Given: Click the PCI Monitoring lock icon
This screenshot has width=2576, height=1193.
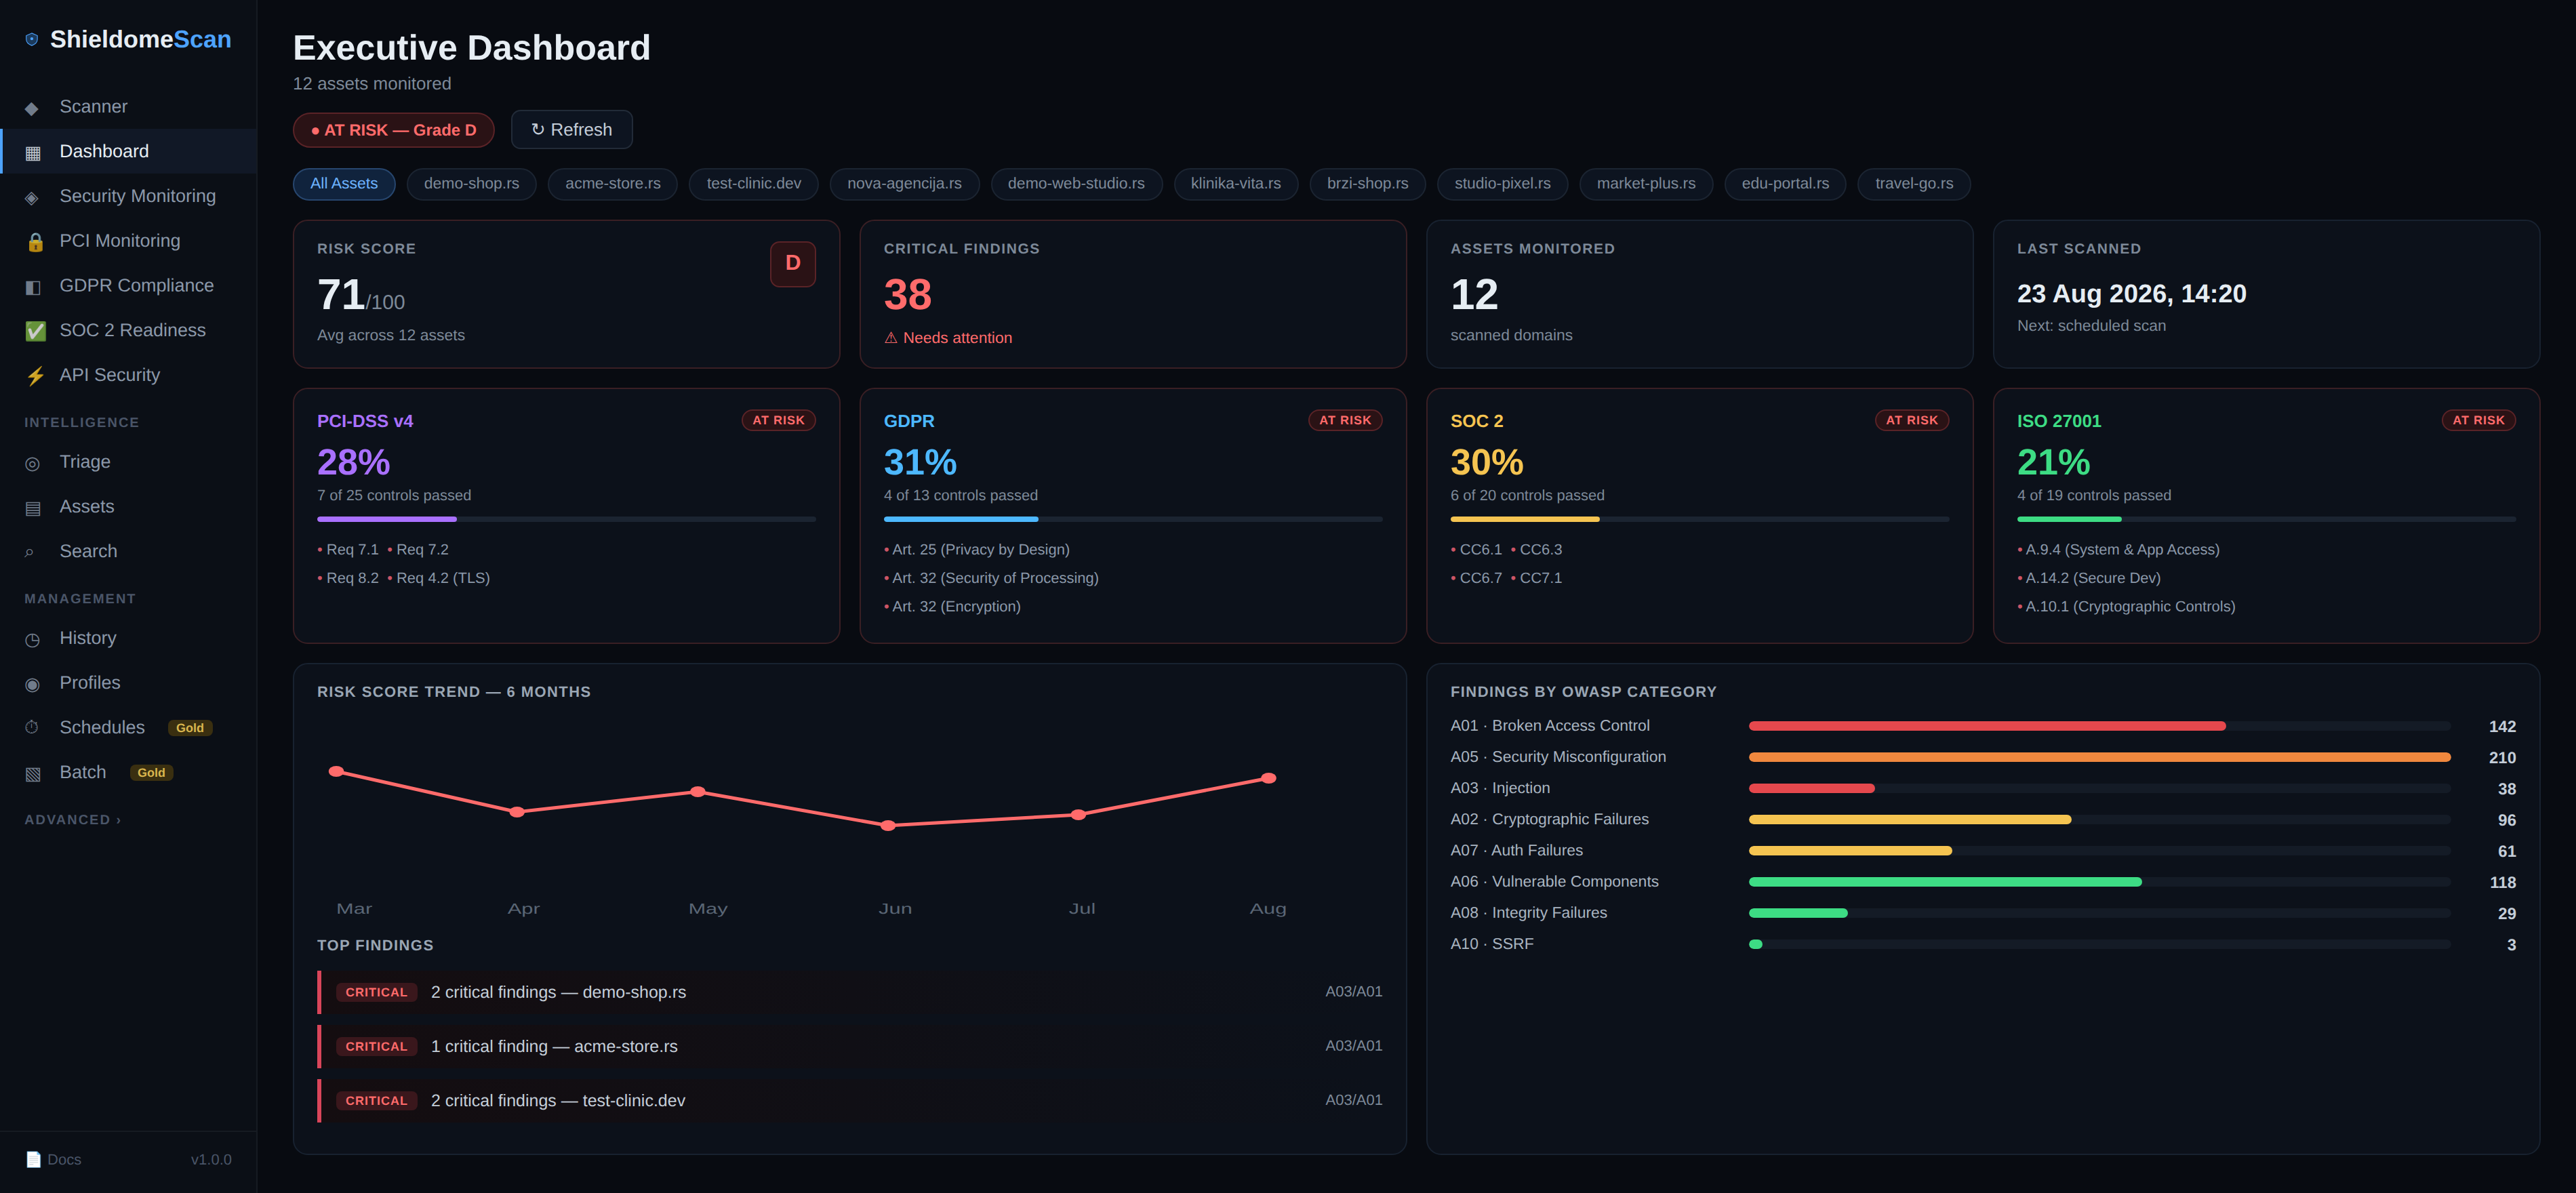Looking at the screenshot, I should 35,242.
